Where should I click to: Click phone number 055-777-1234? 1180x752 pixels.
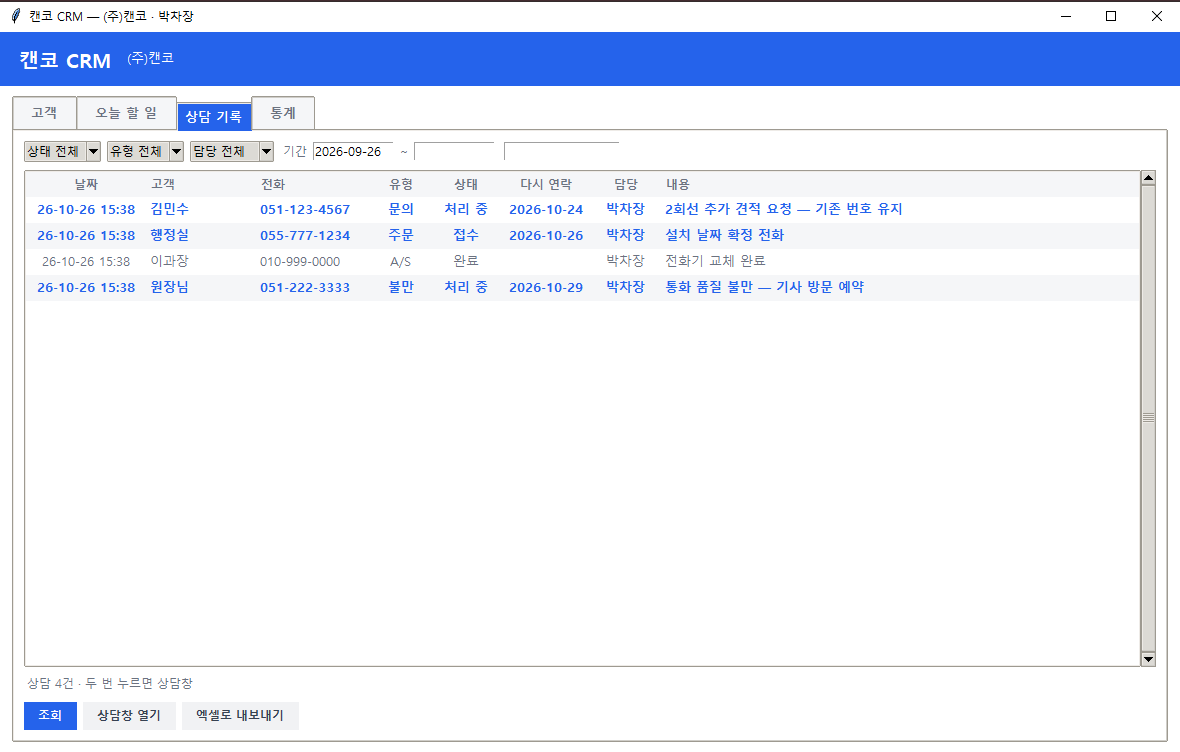305,236
